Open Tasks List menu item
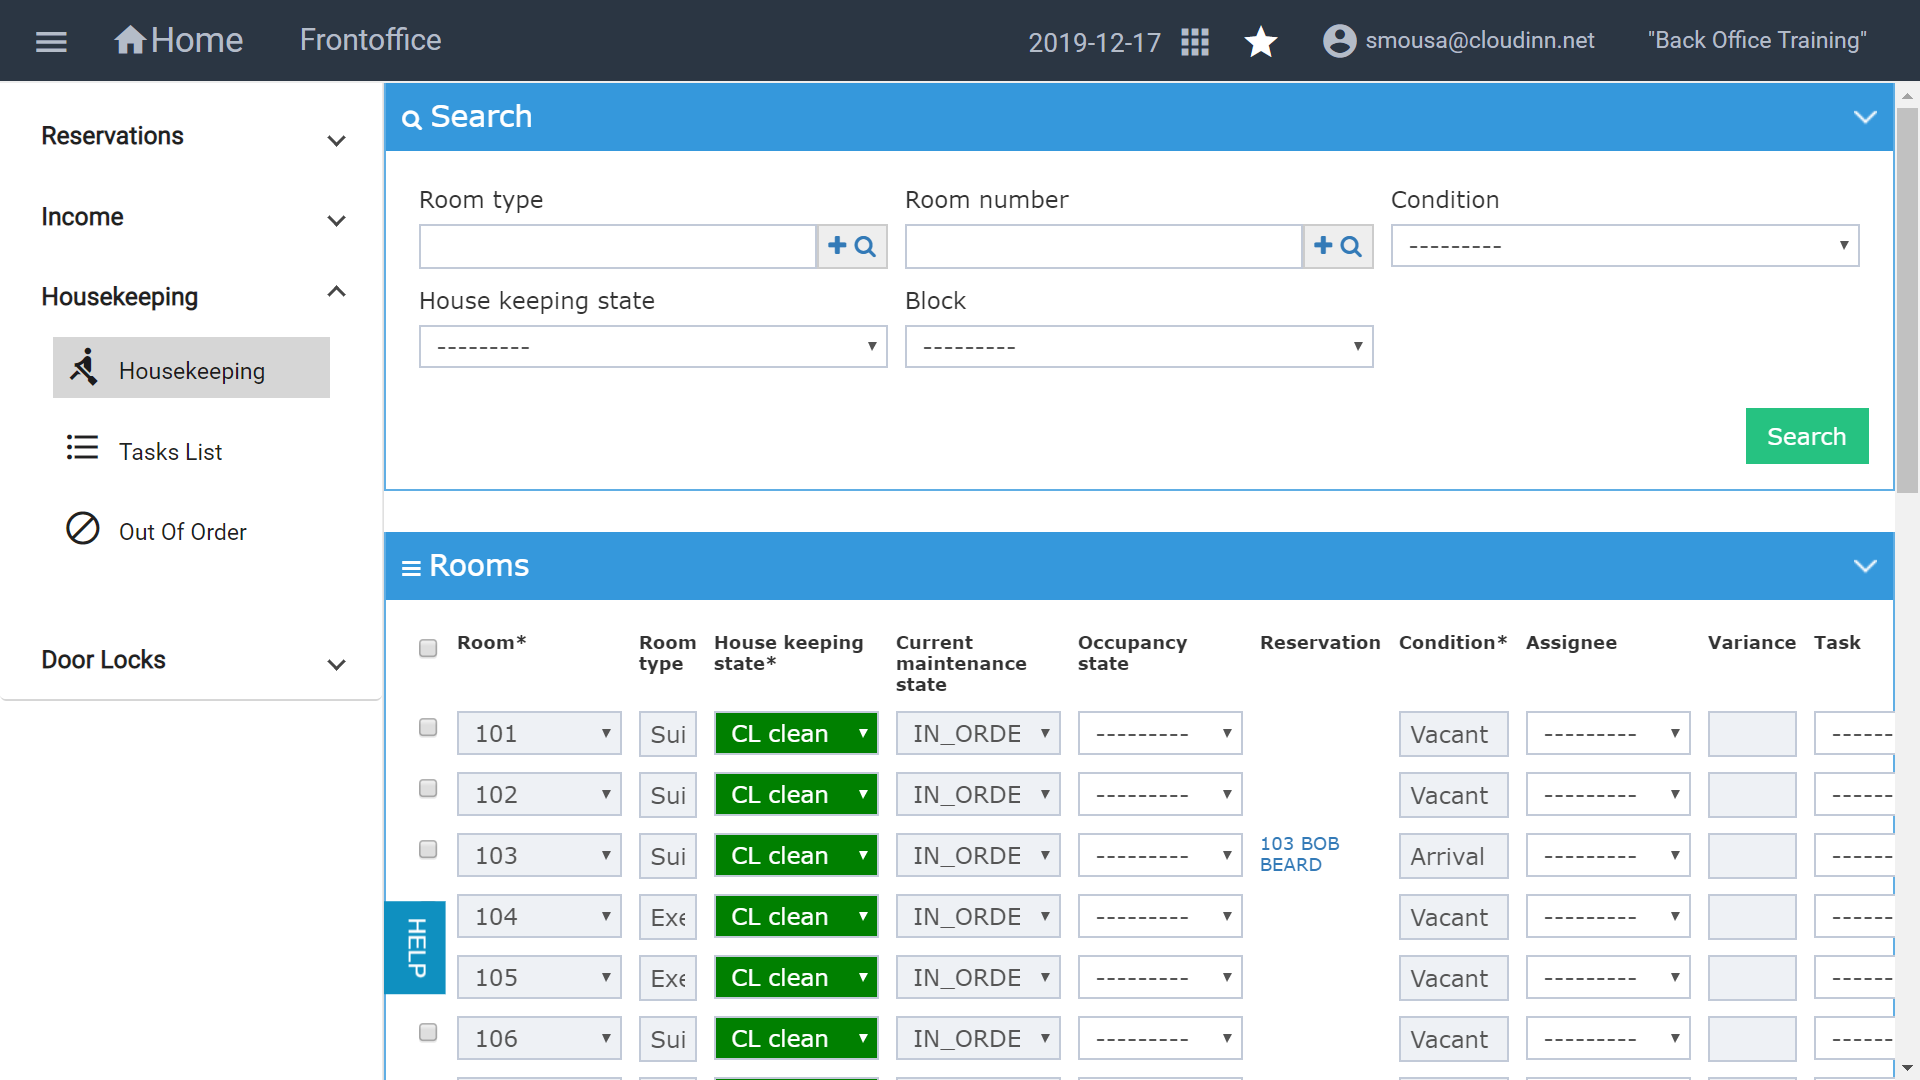This screenshot has width=1920, height=1080. click(170, 452)
